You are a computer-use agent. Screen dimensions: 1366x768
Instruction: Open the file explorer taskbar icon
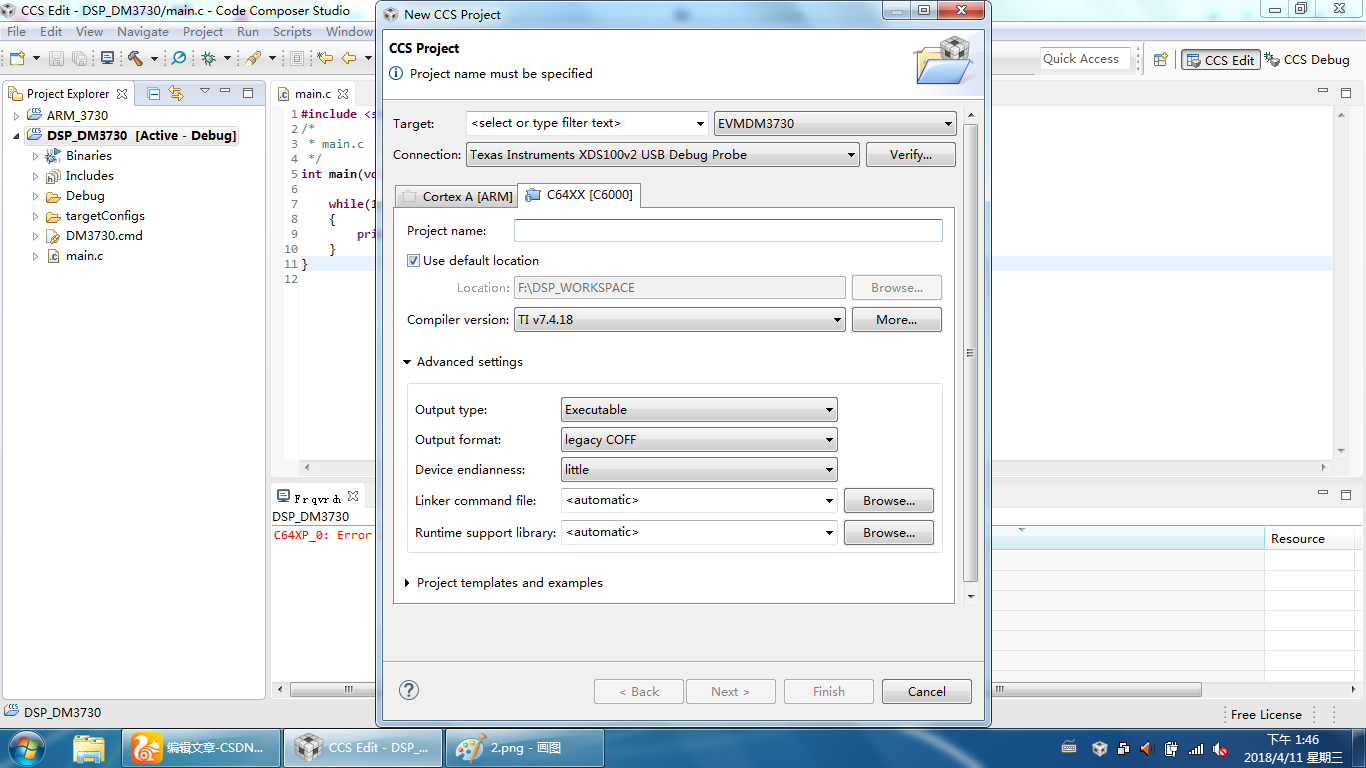point(90,747)
